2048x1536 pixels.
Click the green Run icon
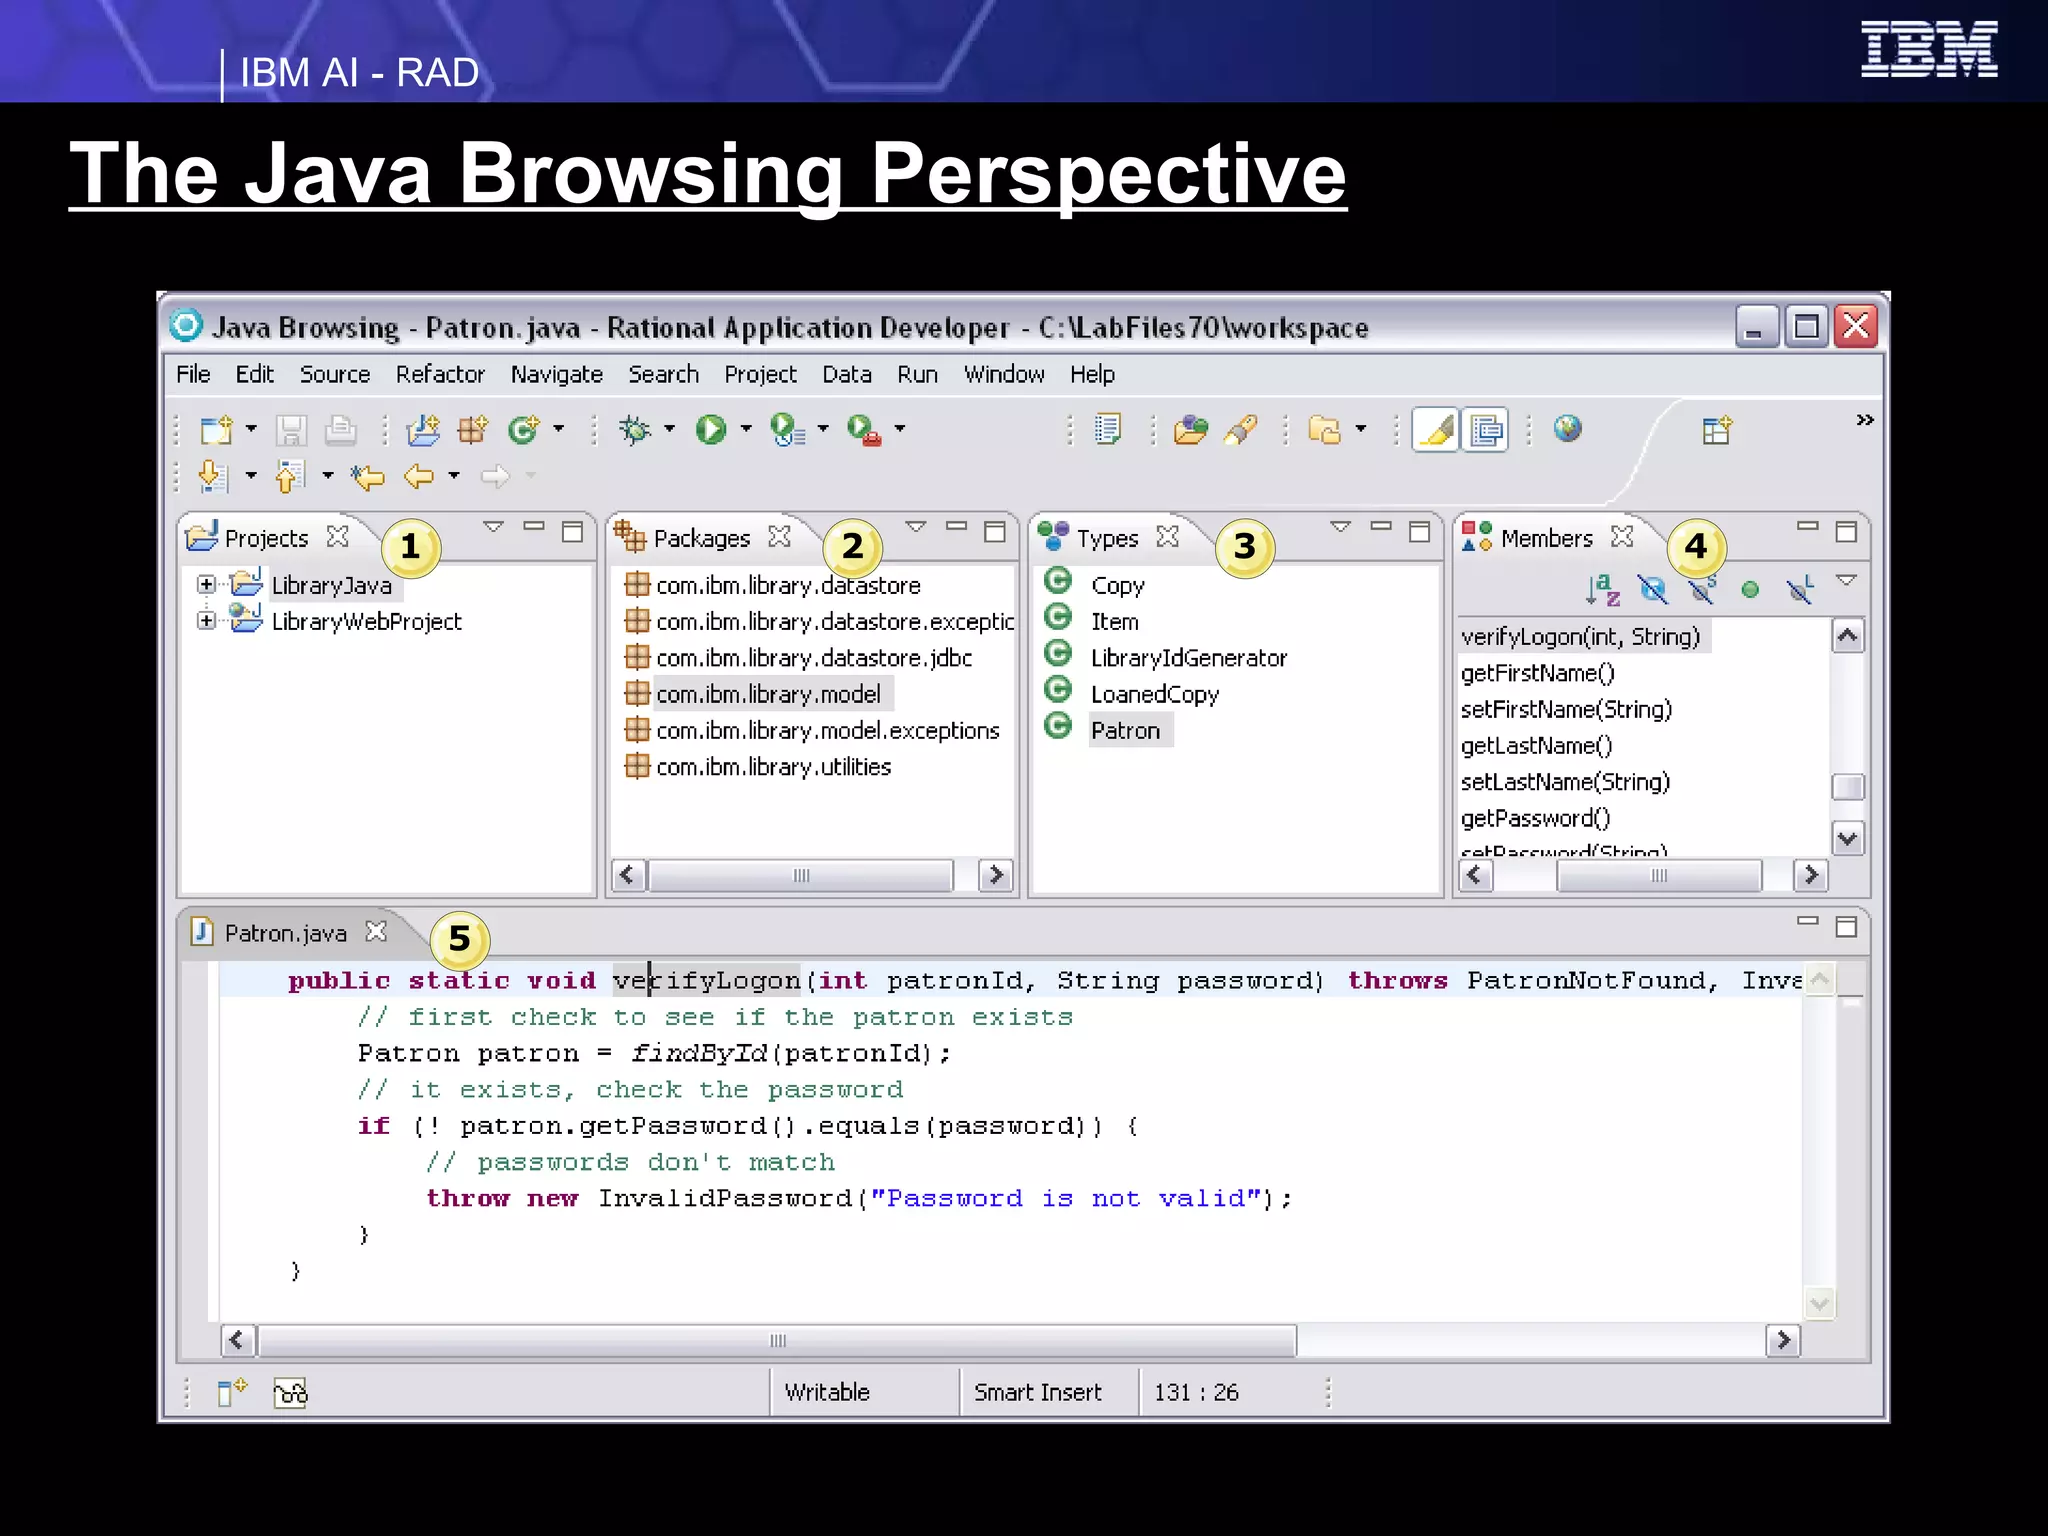coord(711,430)
